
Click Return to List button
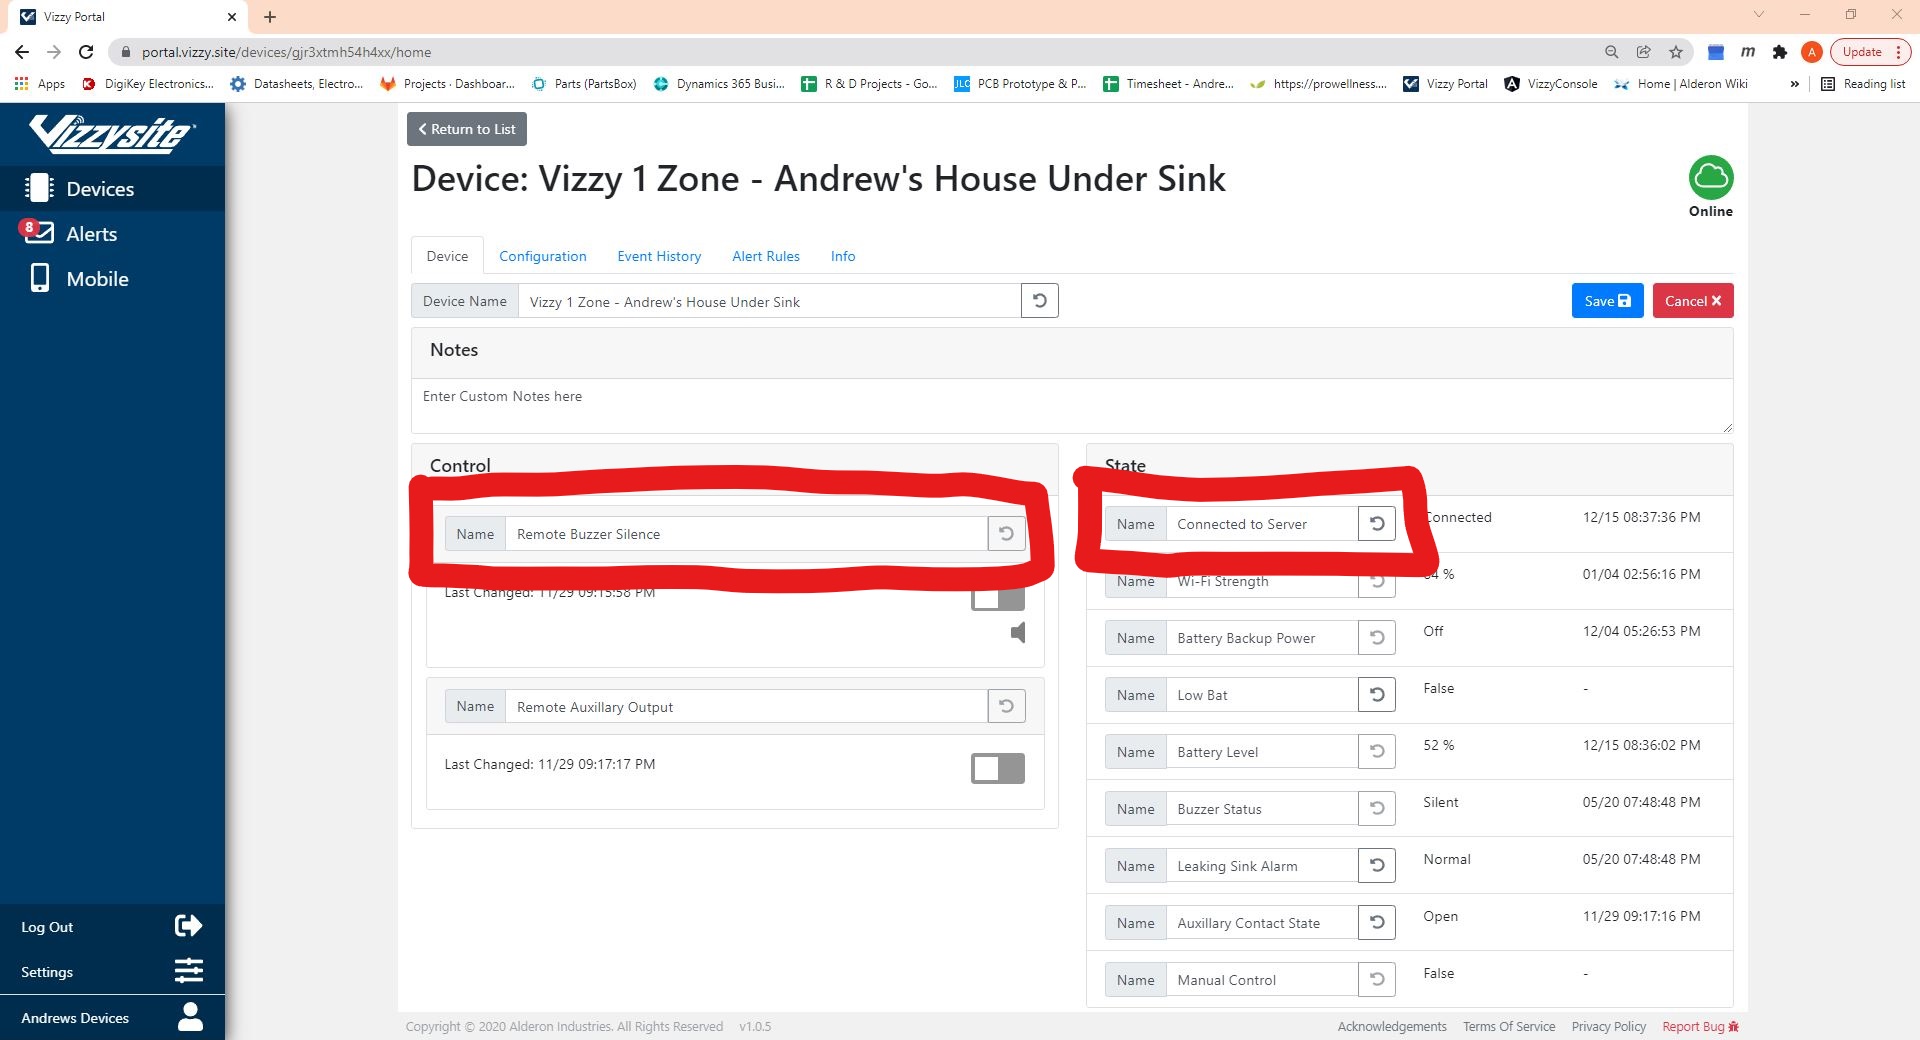coord(466,129)
